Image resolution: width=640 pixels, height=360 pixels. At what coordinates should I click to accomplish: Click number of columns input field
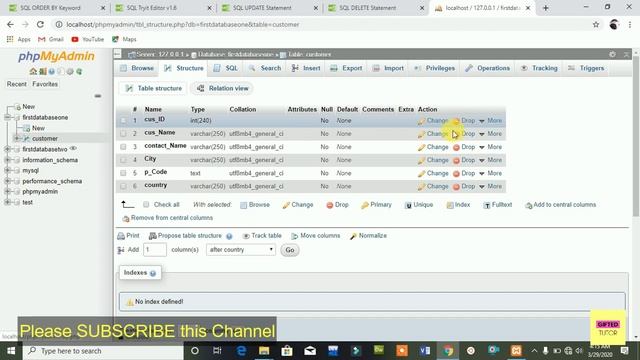(x=155, y=249)
